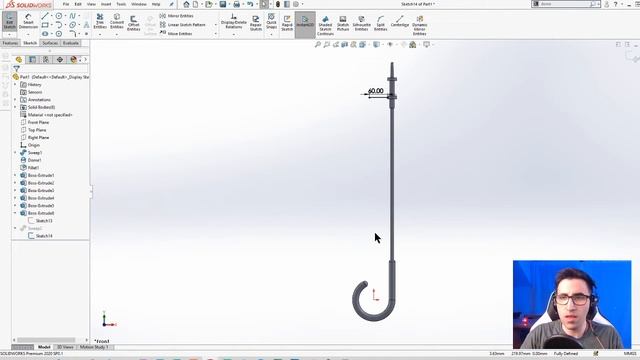Select the Corner Rectangle tool

[x=45, y=25]
